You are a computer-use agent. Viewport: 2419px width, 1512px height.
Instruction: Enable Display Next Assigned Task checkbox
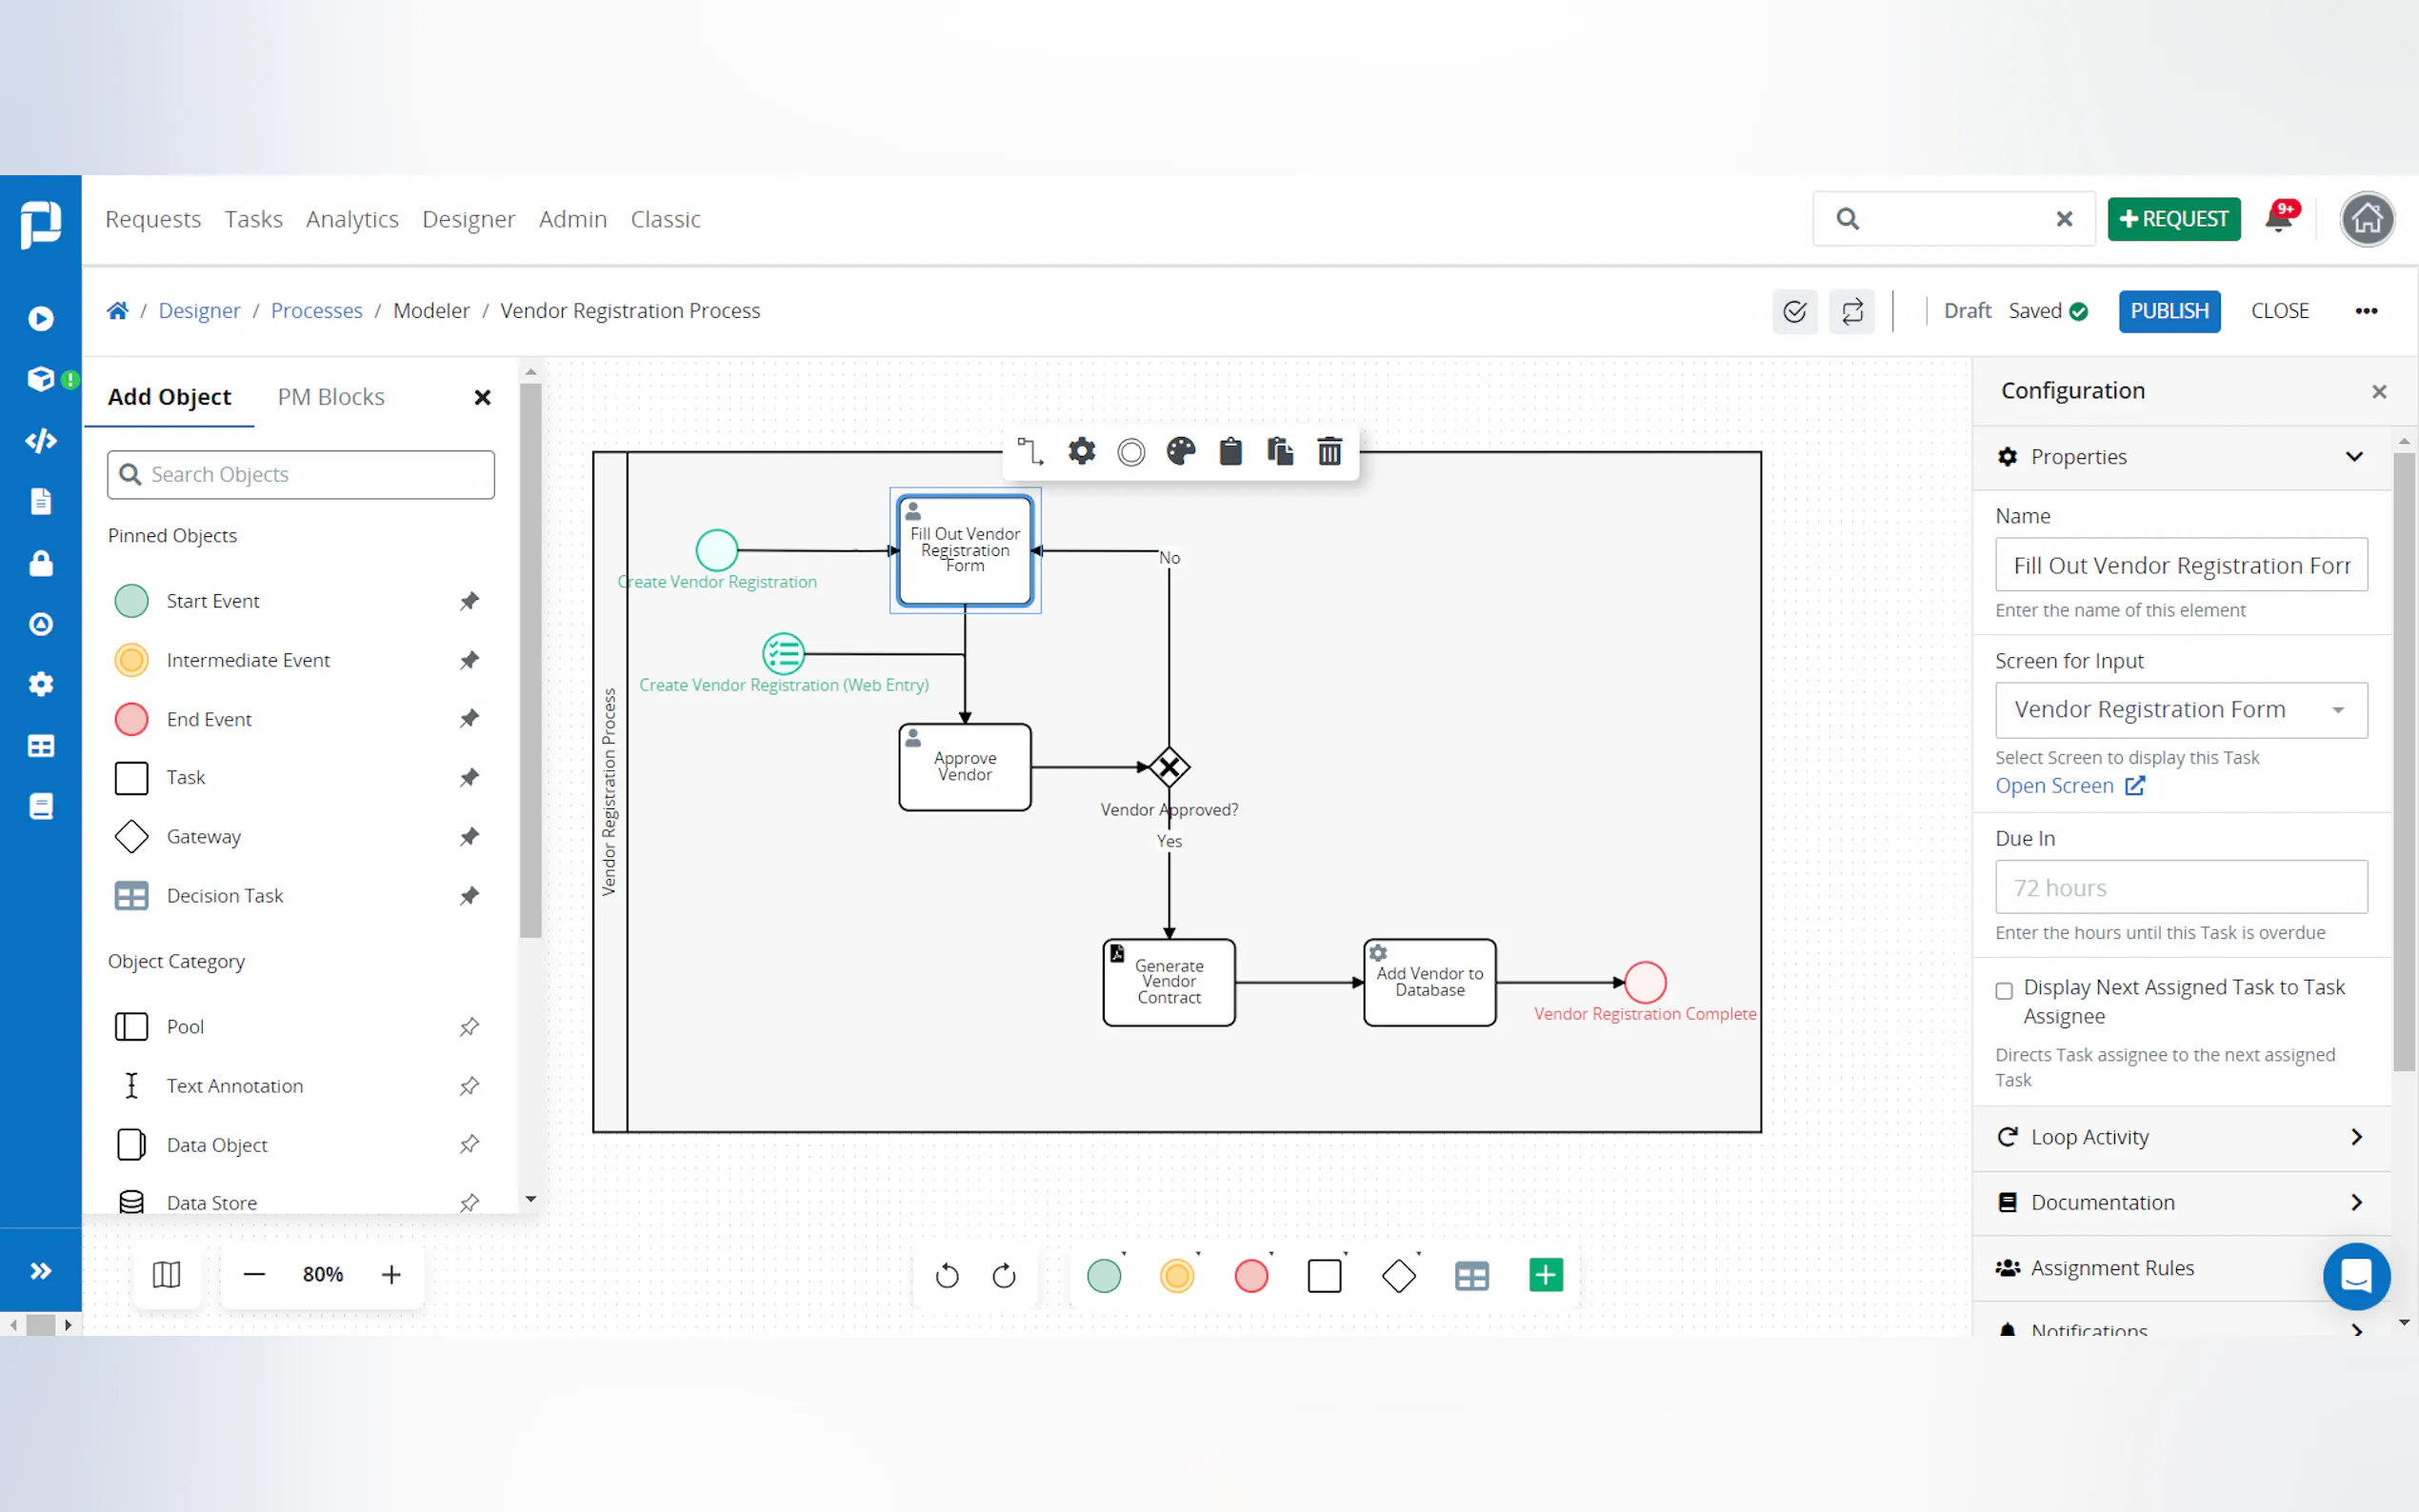point(2004,990)
